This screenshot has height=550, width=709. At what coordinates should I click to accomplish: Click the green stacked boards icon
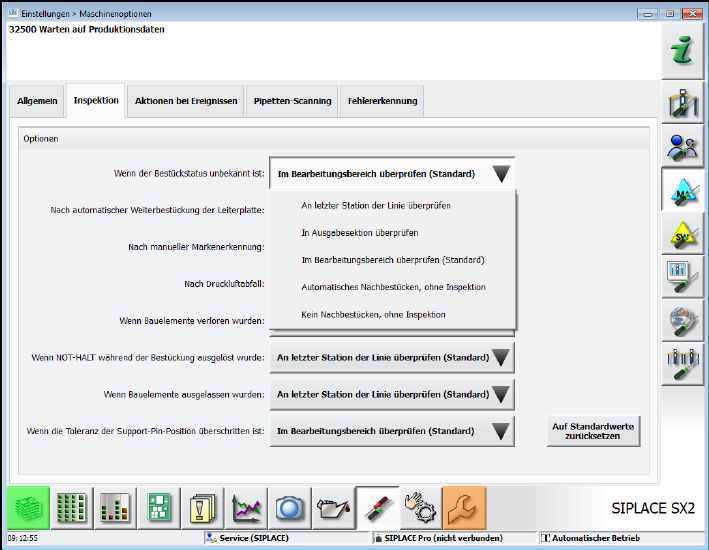(28, 508)
